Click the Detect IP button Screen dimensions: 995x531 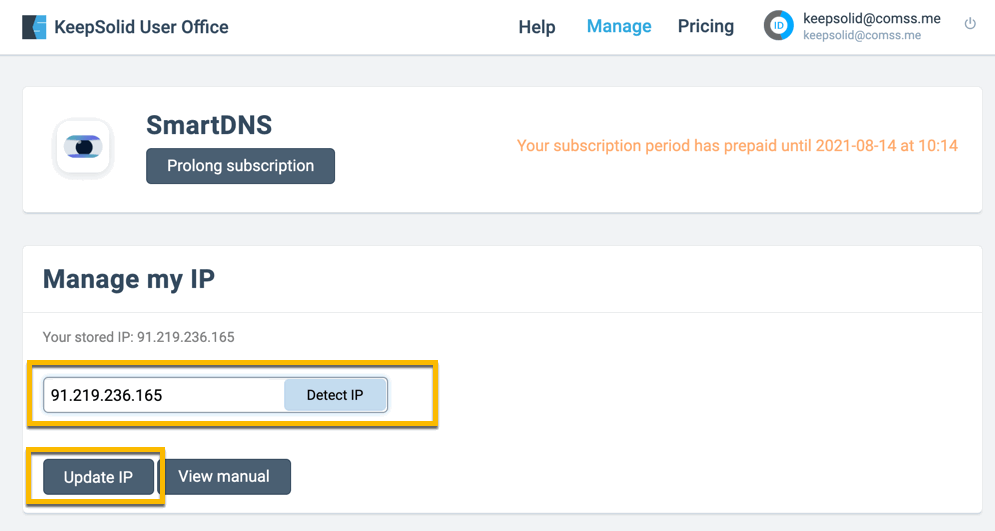point(335,395)
